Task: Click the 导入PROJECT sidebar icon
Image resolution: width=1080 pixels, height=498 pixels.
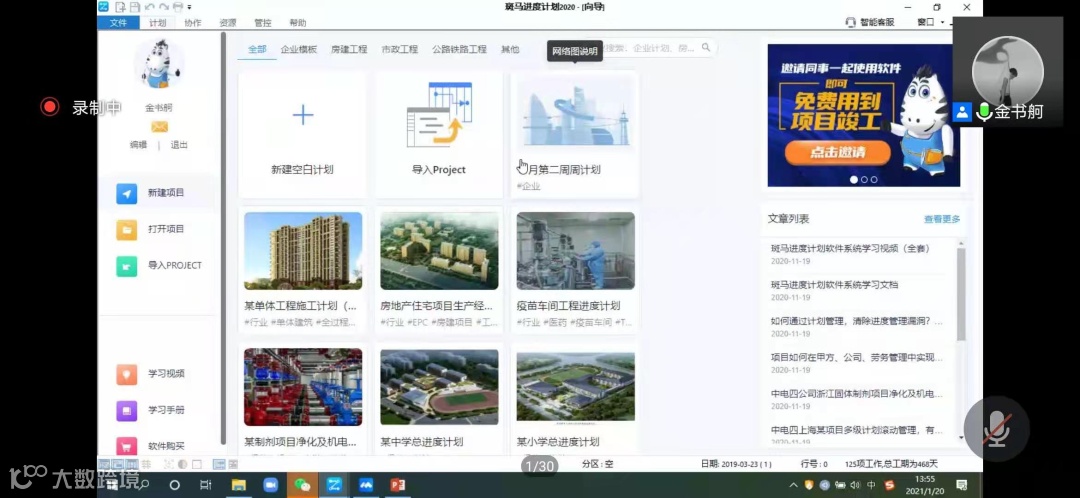Action: click(x=127, y=266)
